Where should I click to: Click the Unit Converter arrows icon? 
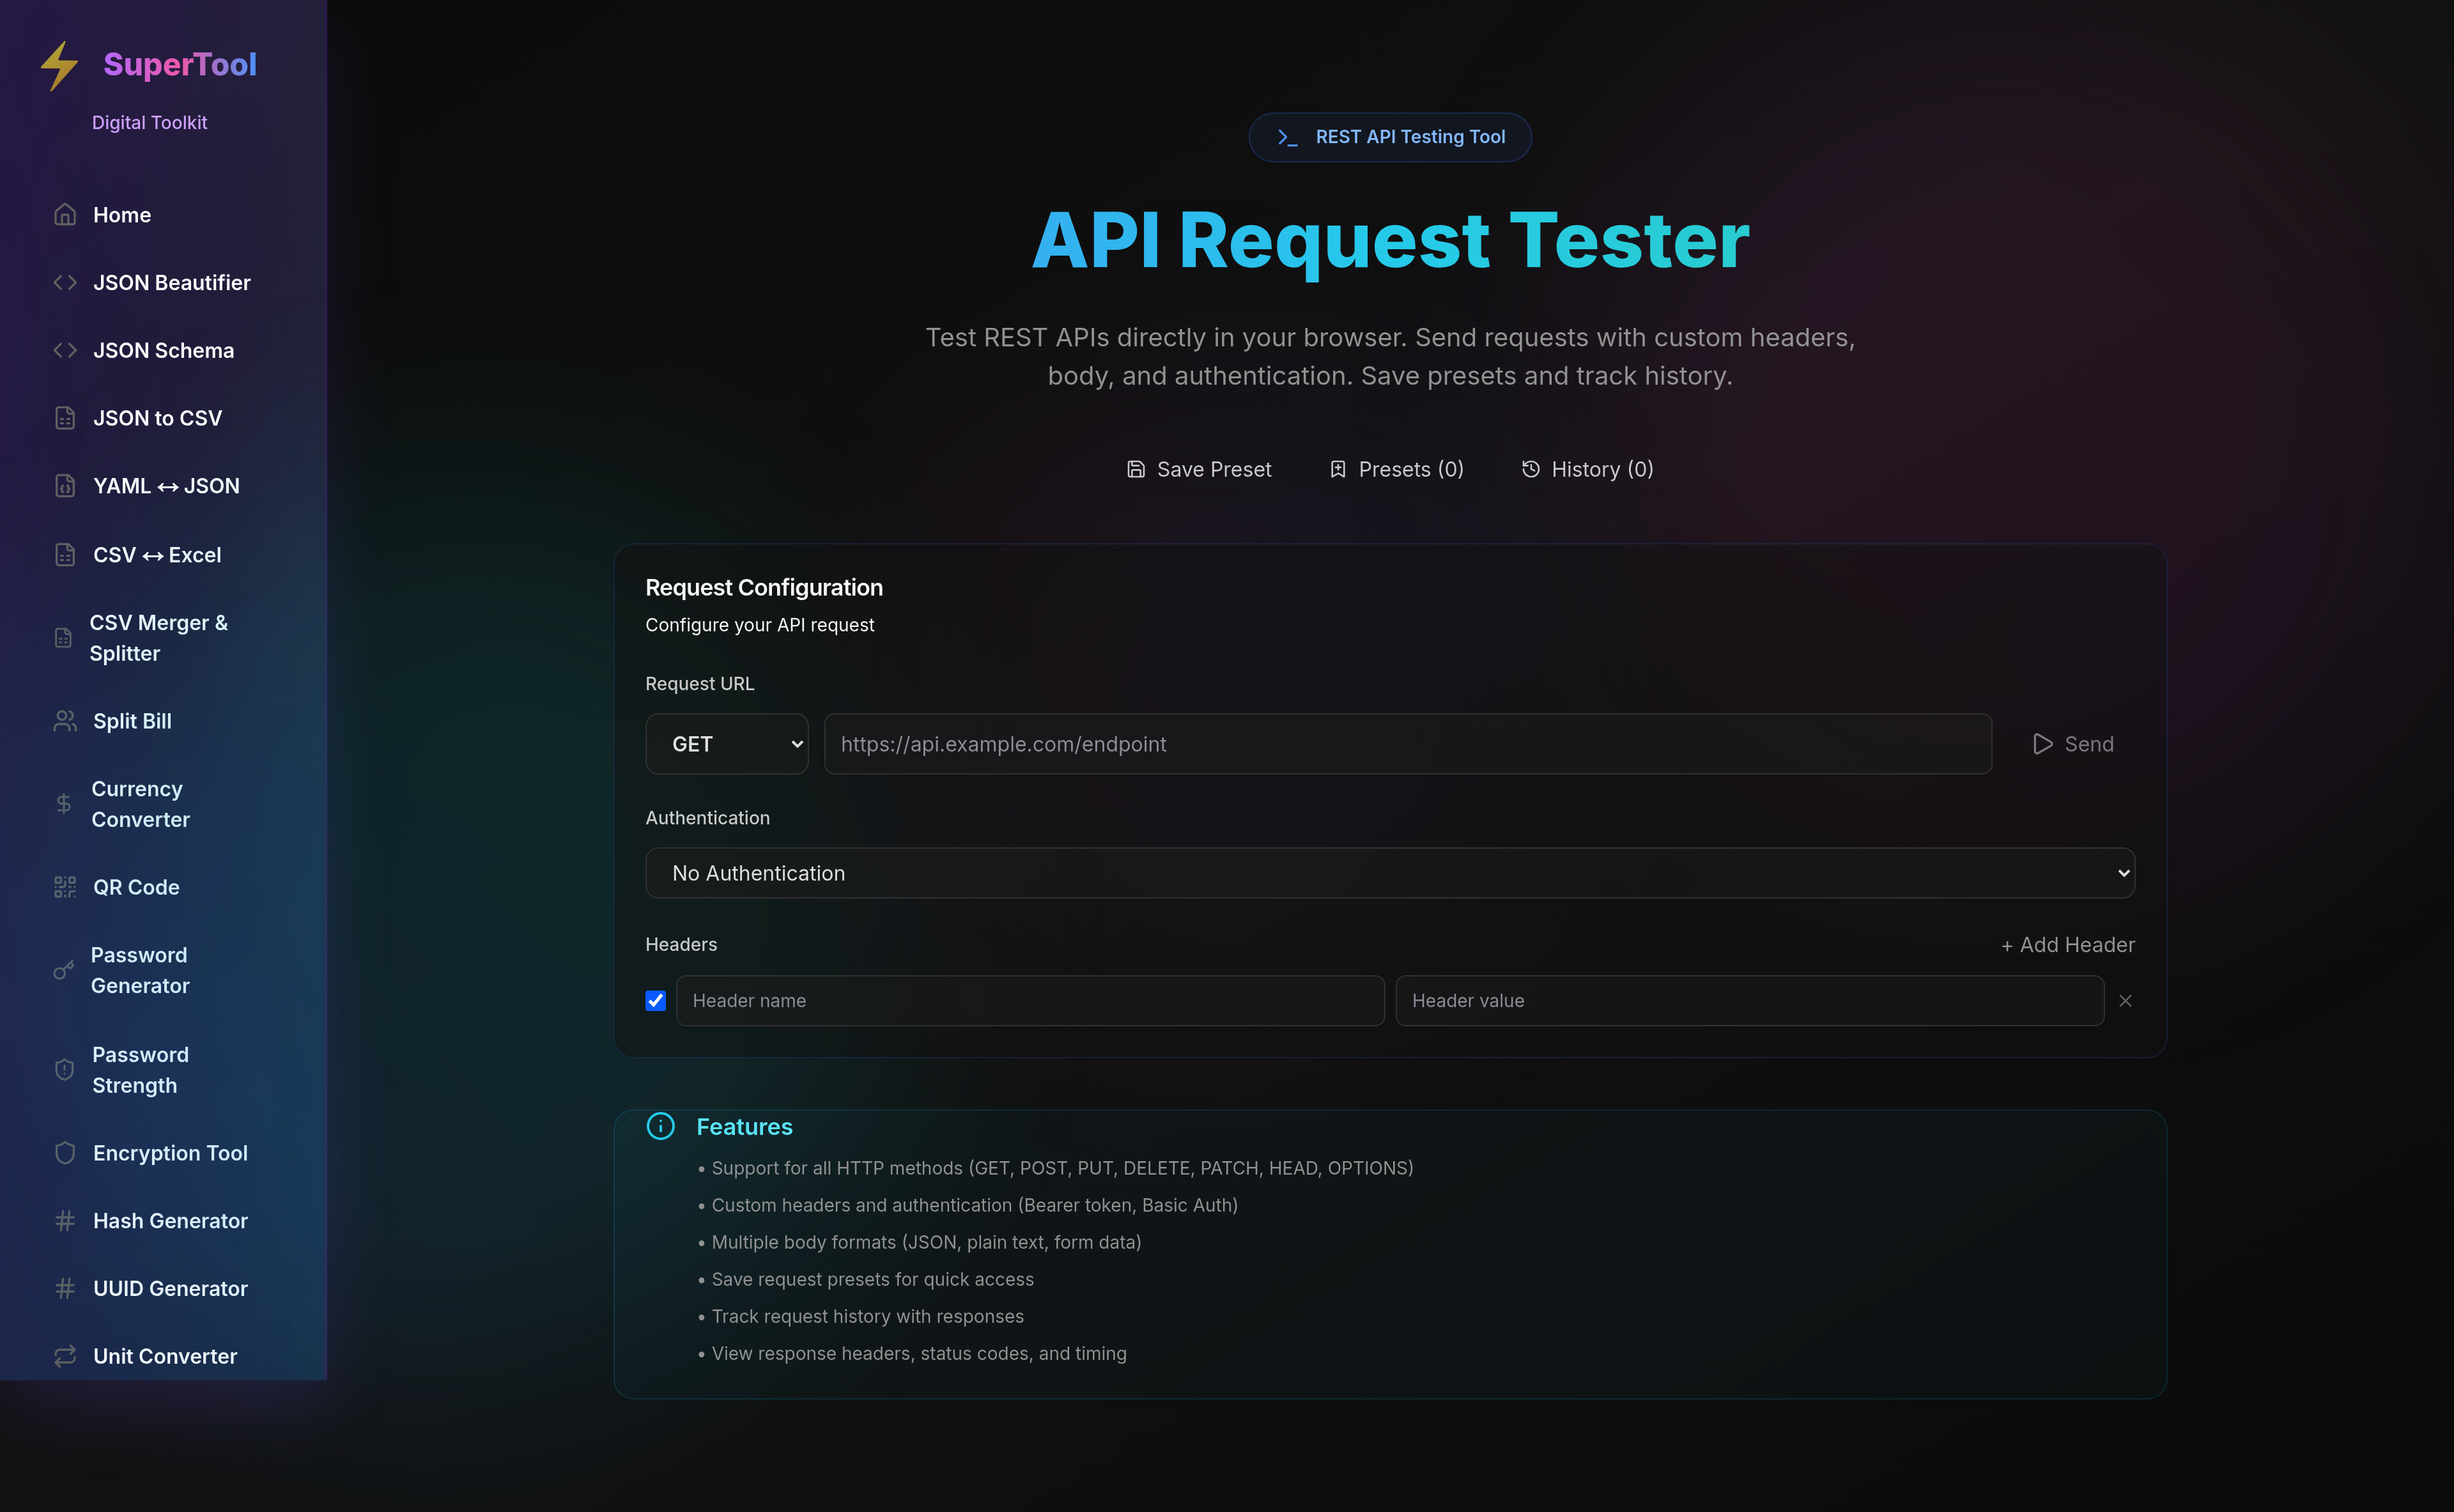click(x=64, y=1356)
